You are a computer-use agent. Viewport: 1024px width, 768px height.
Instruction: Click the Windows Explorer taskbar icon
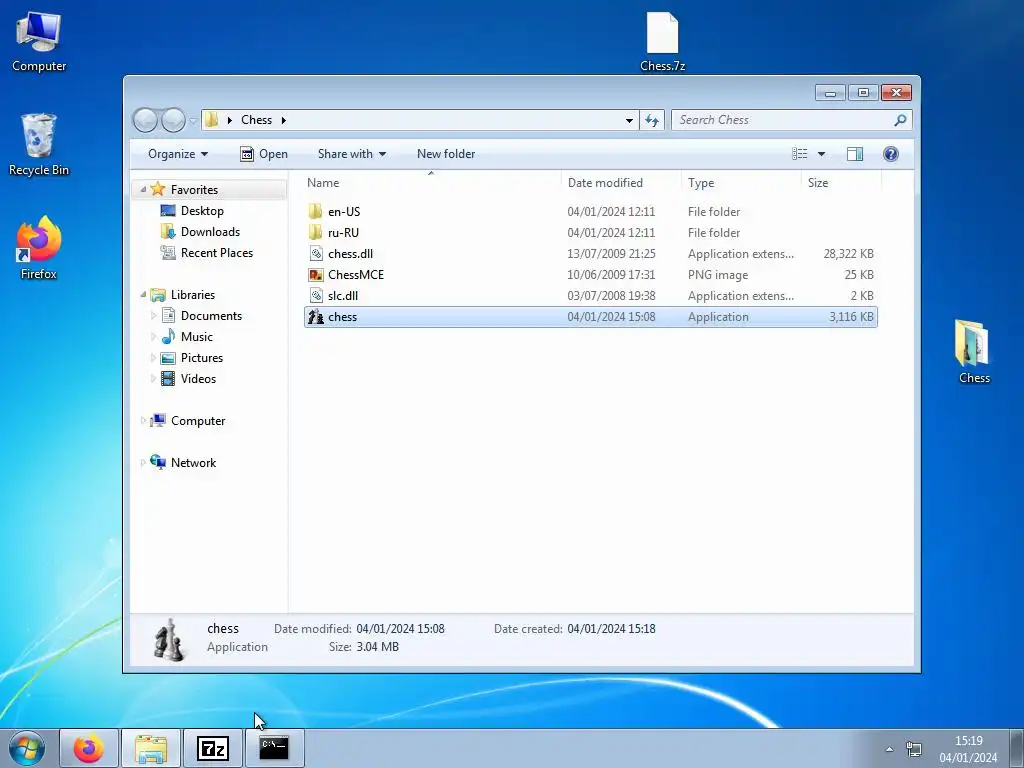(x=151, y=748)
